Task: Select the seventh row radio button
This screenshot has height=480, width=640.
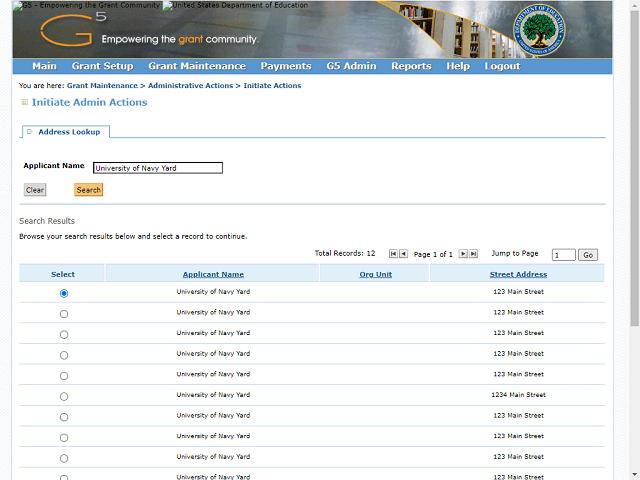Action: point(64,417)
